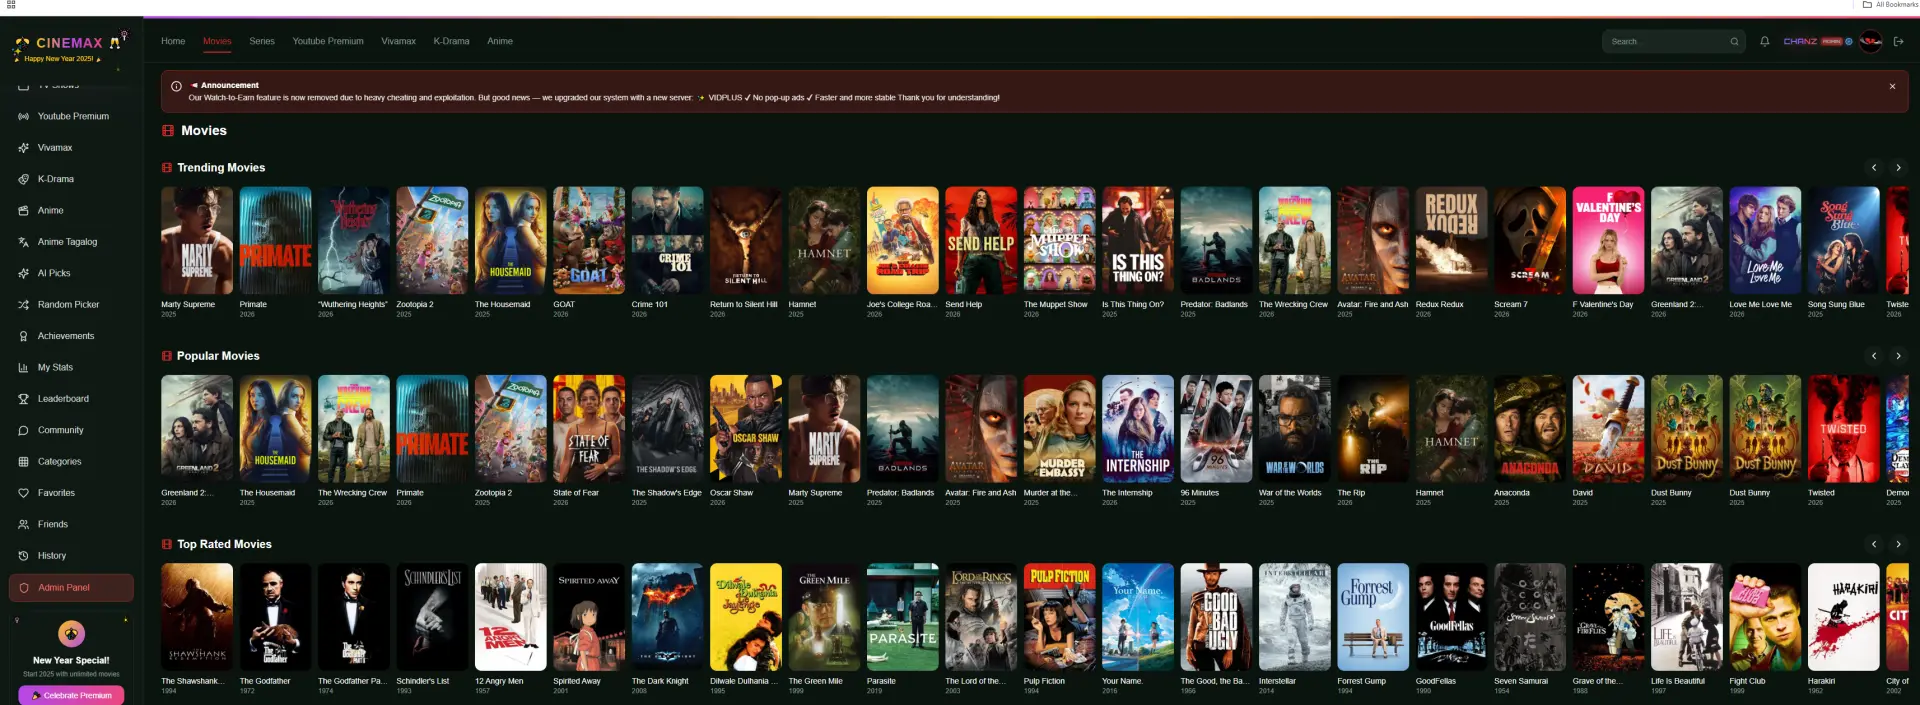Open Scream 7 poster

[x=1530, y=240]
